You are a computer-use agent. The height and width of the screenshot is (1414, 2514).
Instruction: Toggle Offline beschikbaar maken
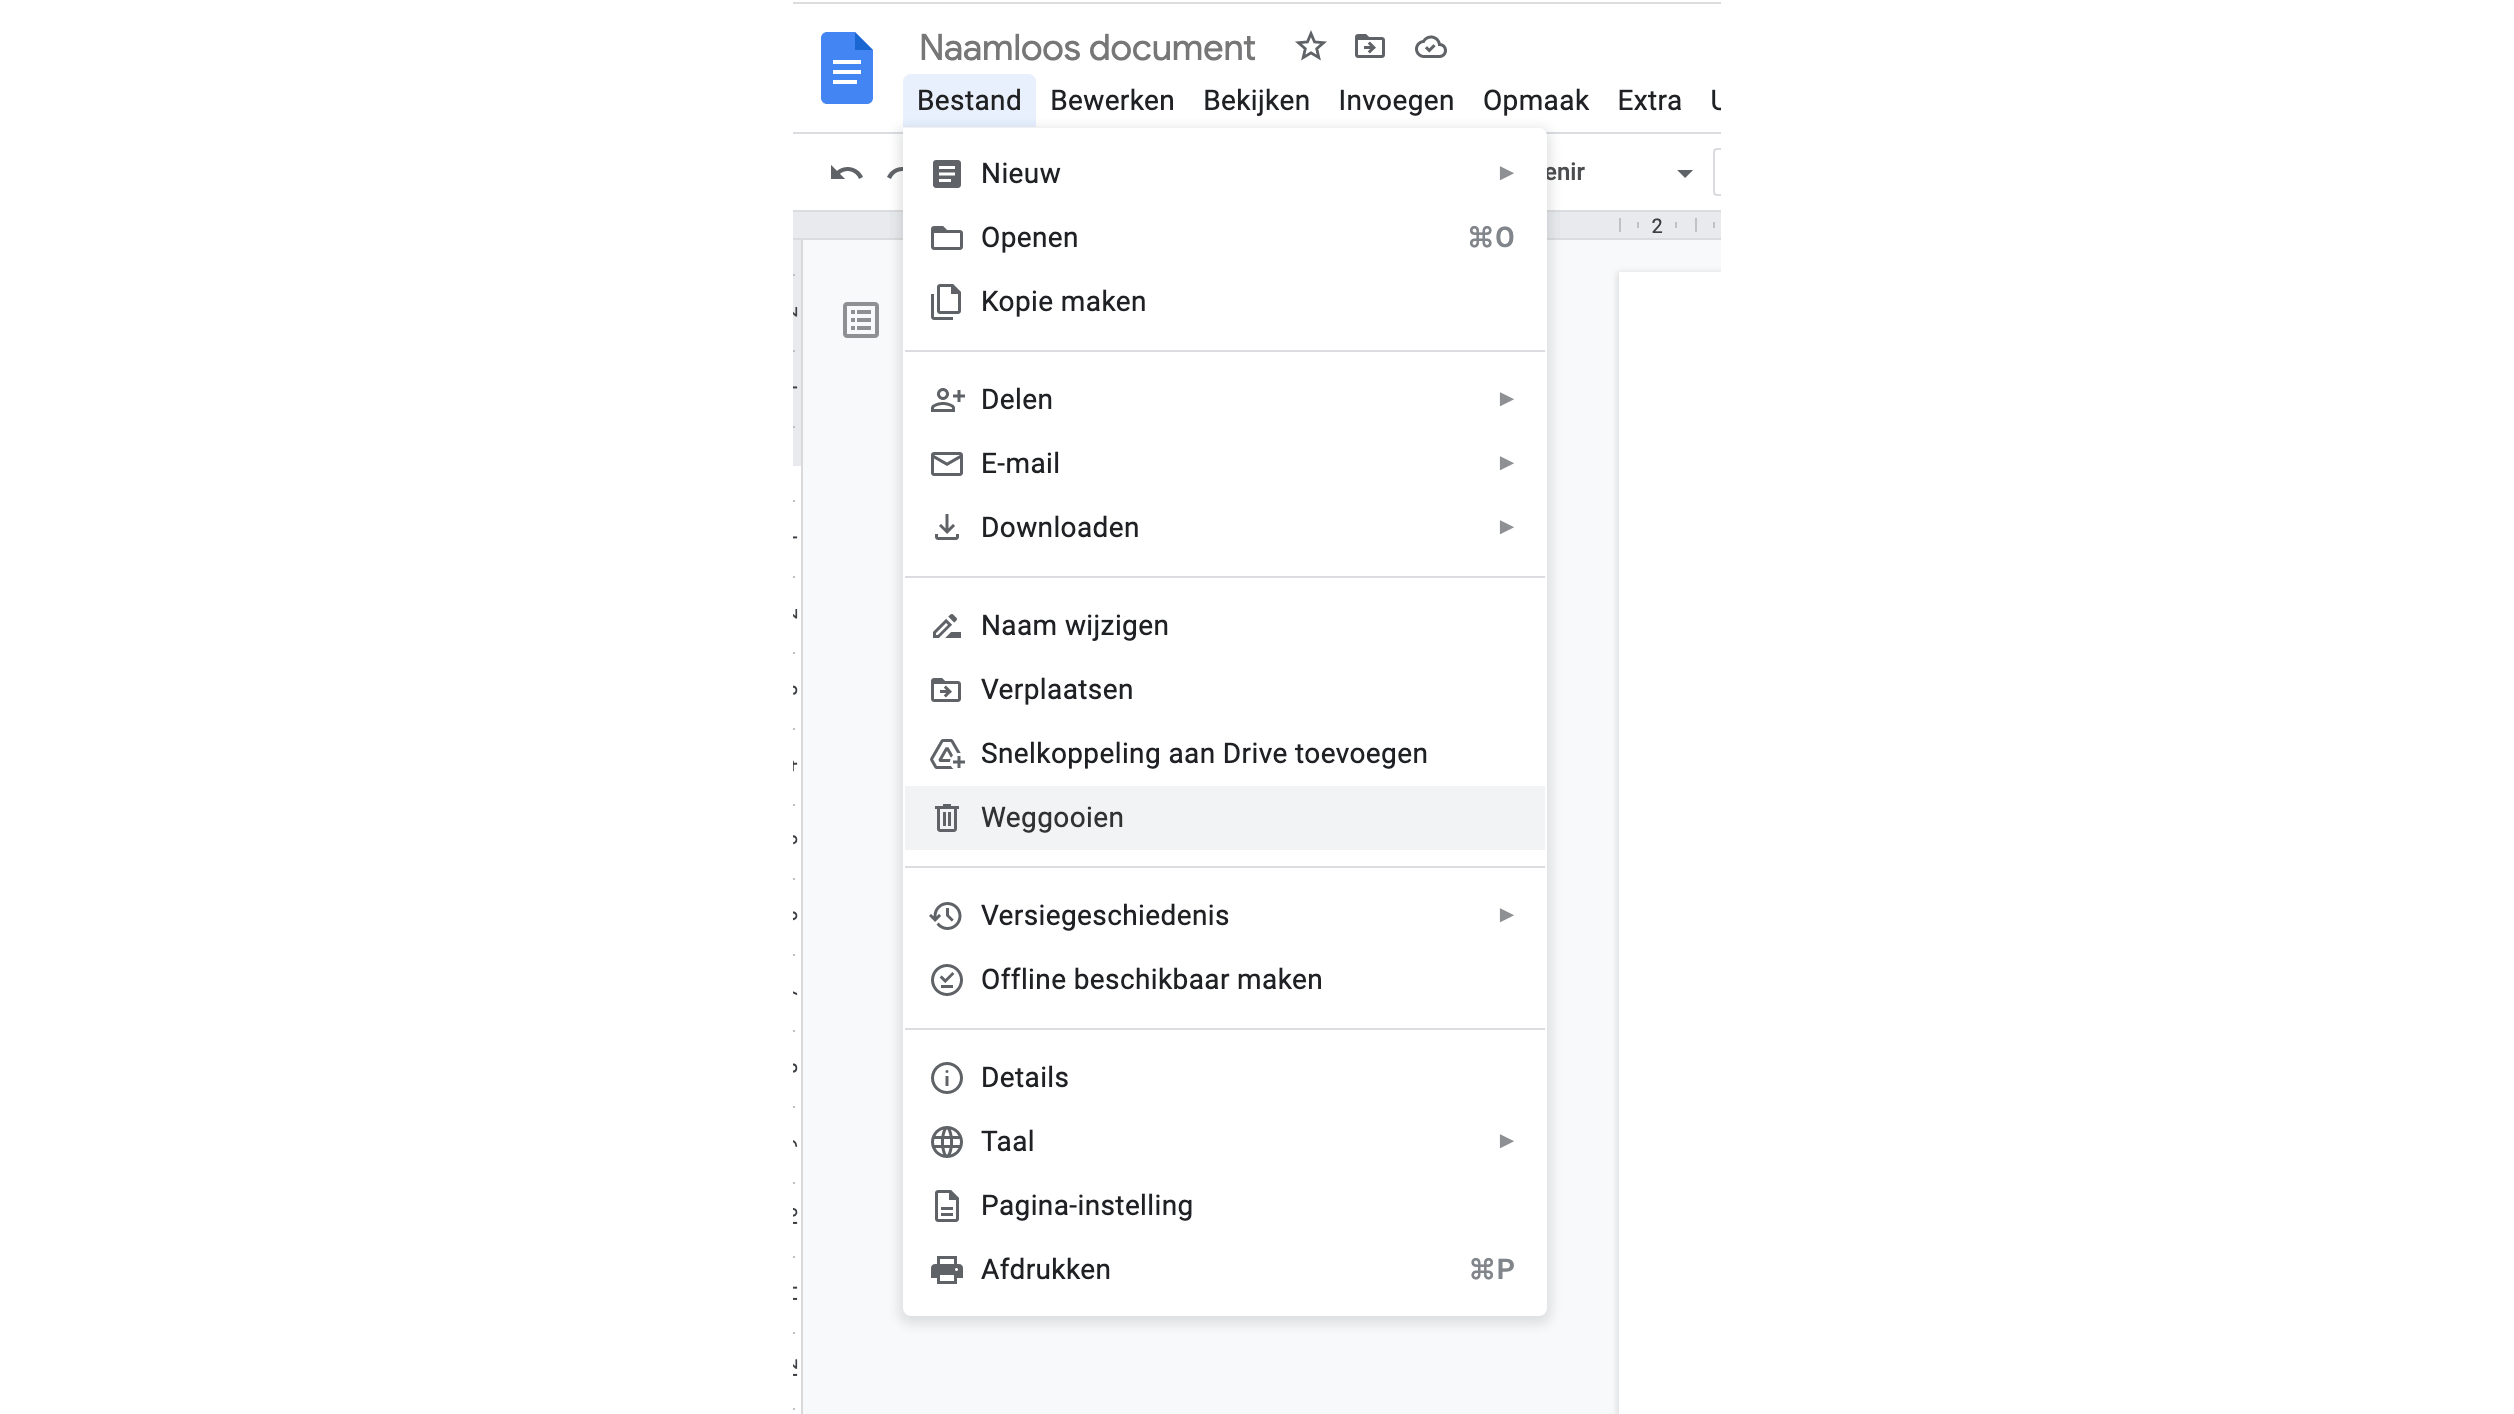[x=1151, y=980]
